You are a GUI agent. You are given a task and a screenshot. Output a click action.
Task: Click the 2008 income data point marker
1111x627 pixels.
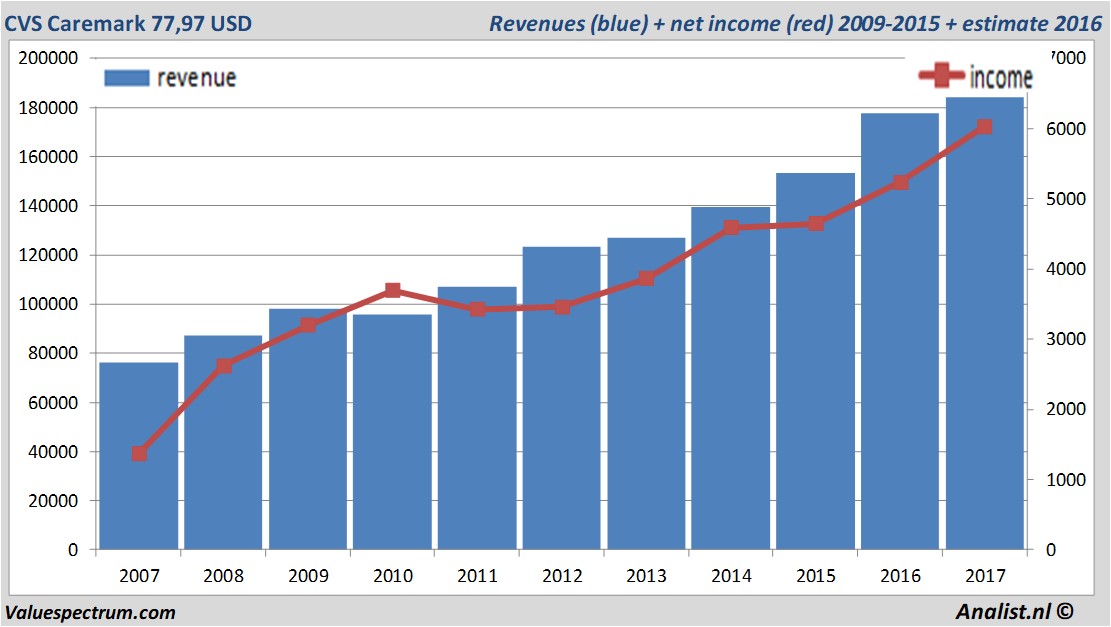(224, 366)
